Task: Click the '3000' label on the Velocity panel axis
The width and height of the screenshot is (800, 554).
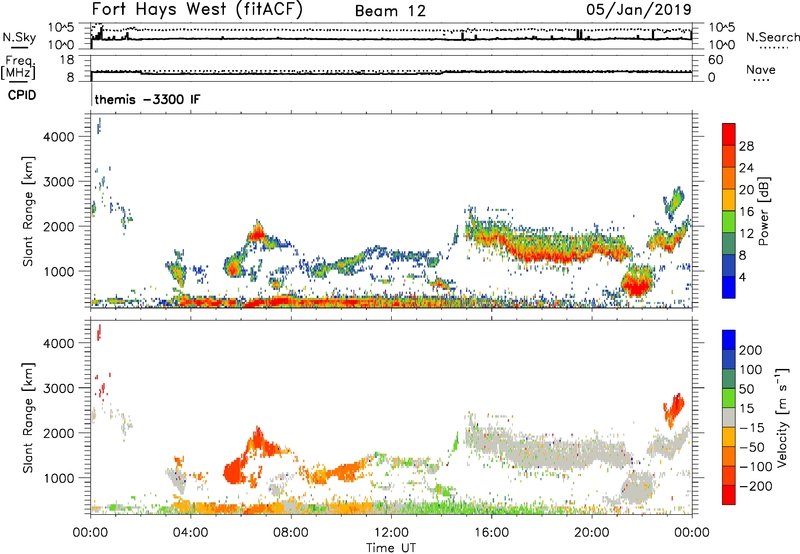Action: (59, 388)
